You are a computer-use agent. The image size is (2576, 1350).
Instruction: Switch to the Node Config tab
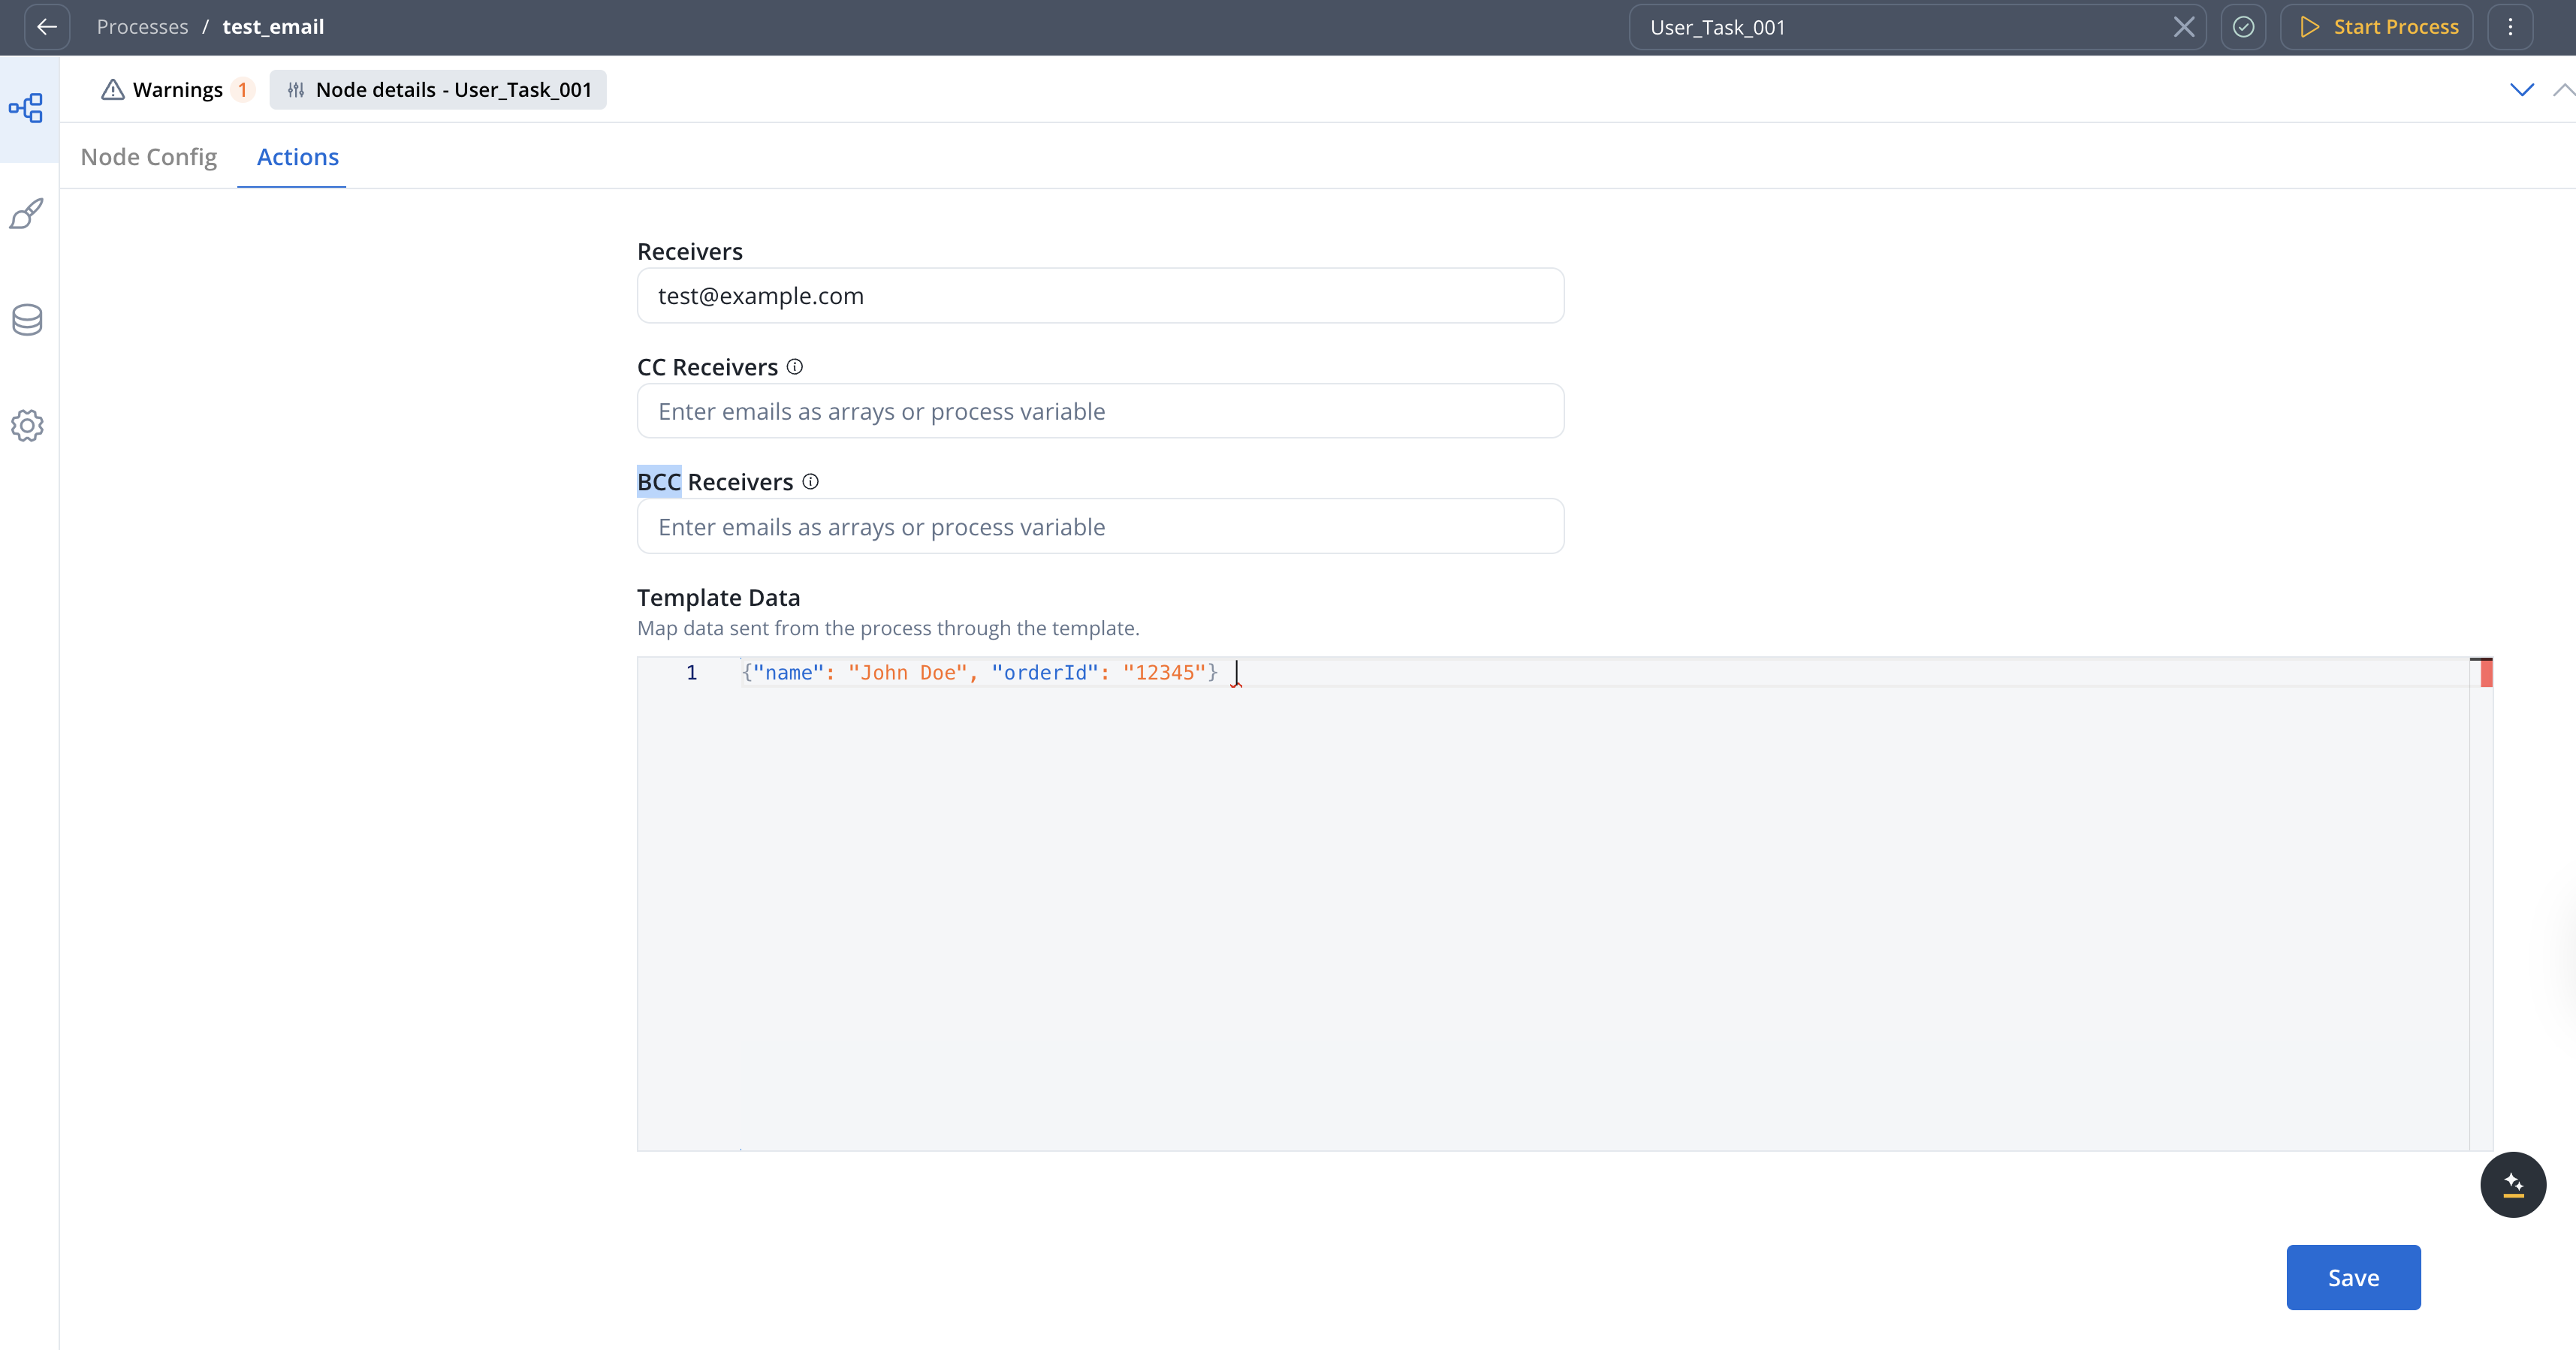pyautogui.click(x=149, y=157)
